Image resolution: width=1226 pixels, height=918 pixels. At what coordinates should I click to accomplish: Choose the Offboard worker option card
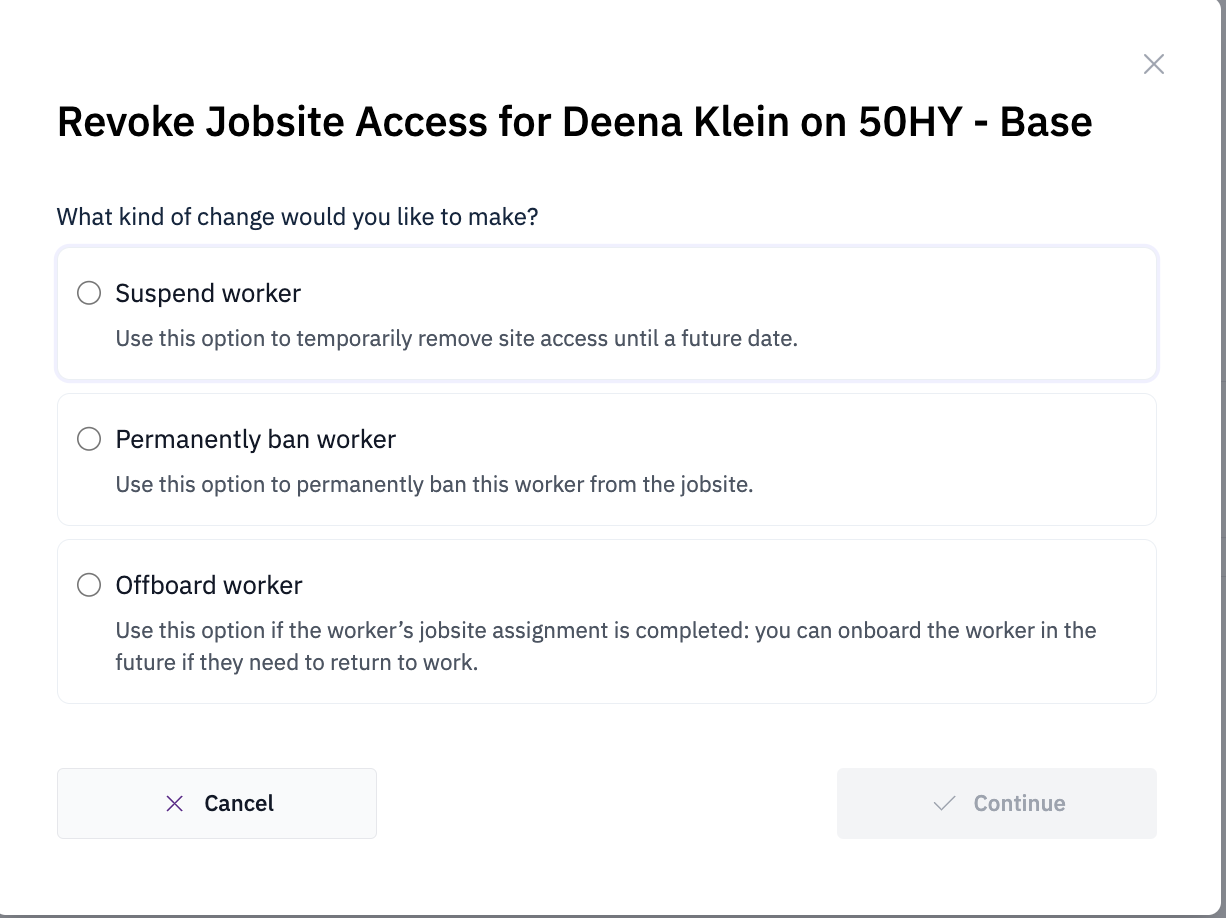pos(607,621)
